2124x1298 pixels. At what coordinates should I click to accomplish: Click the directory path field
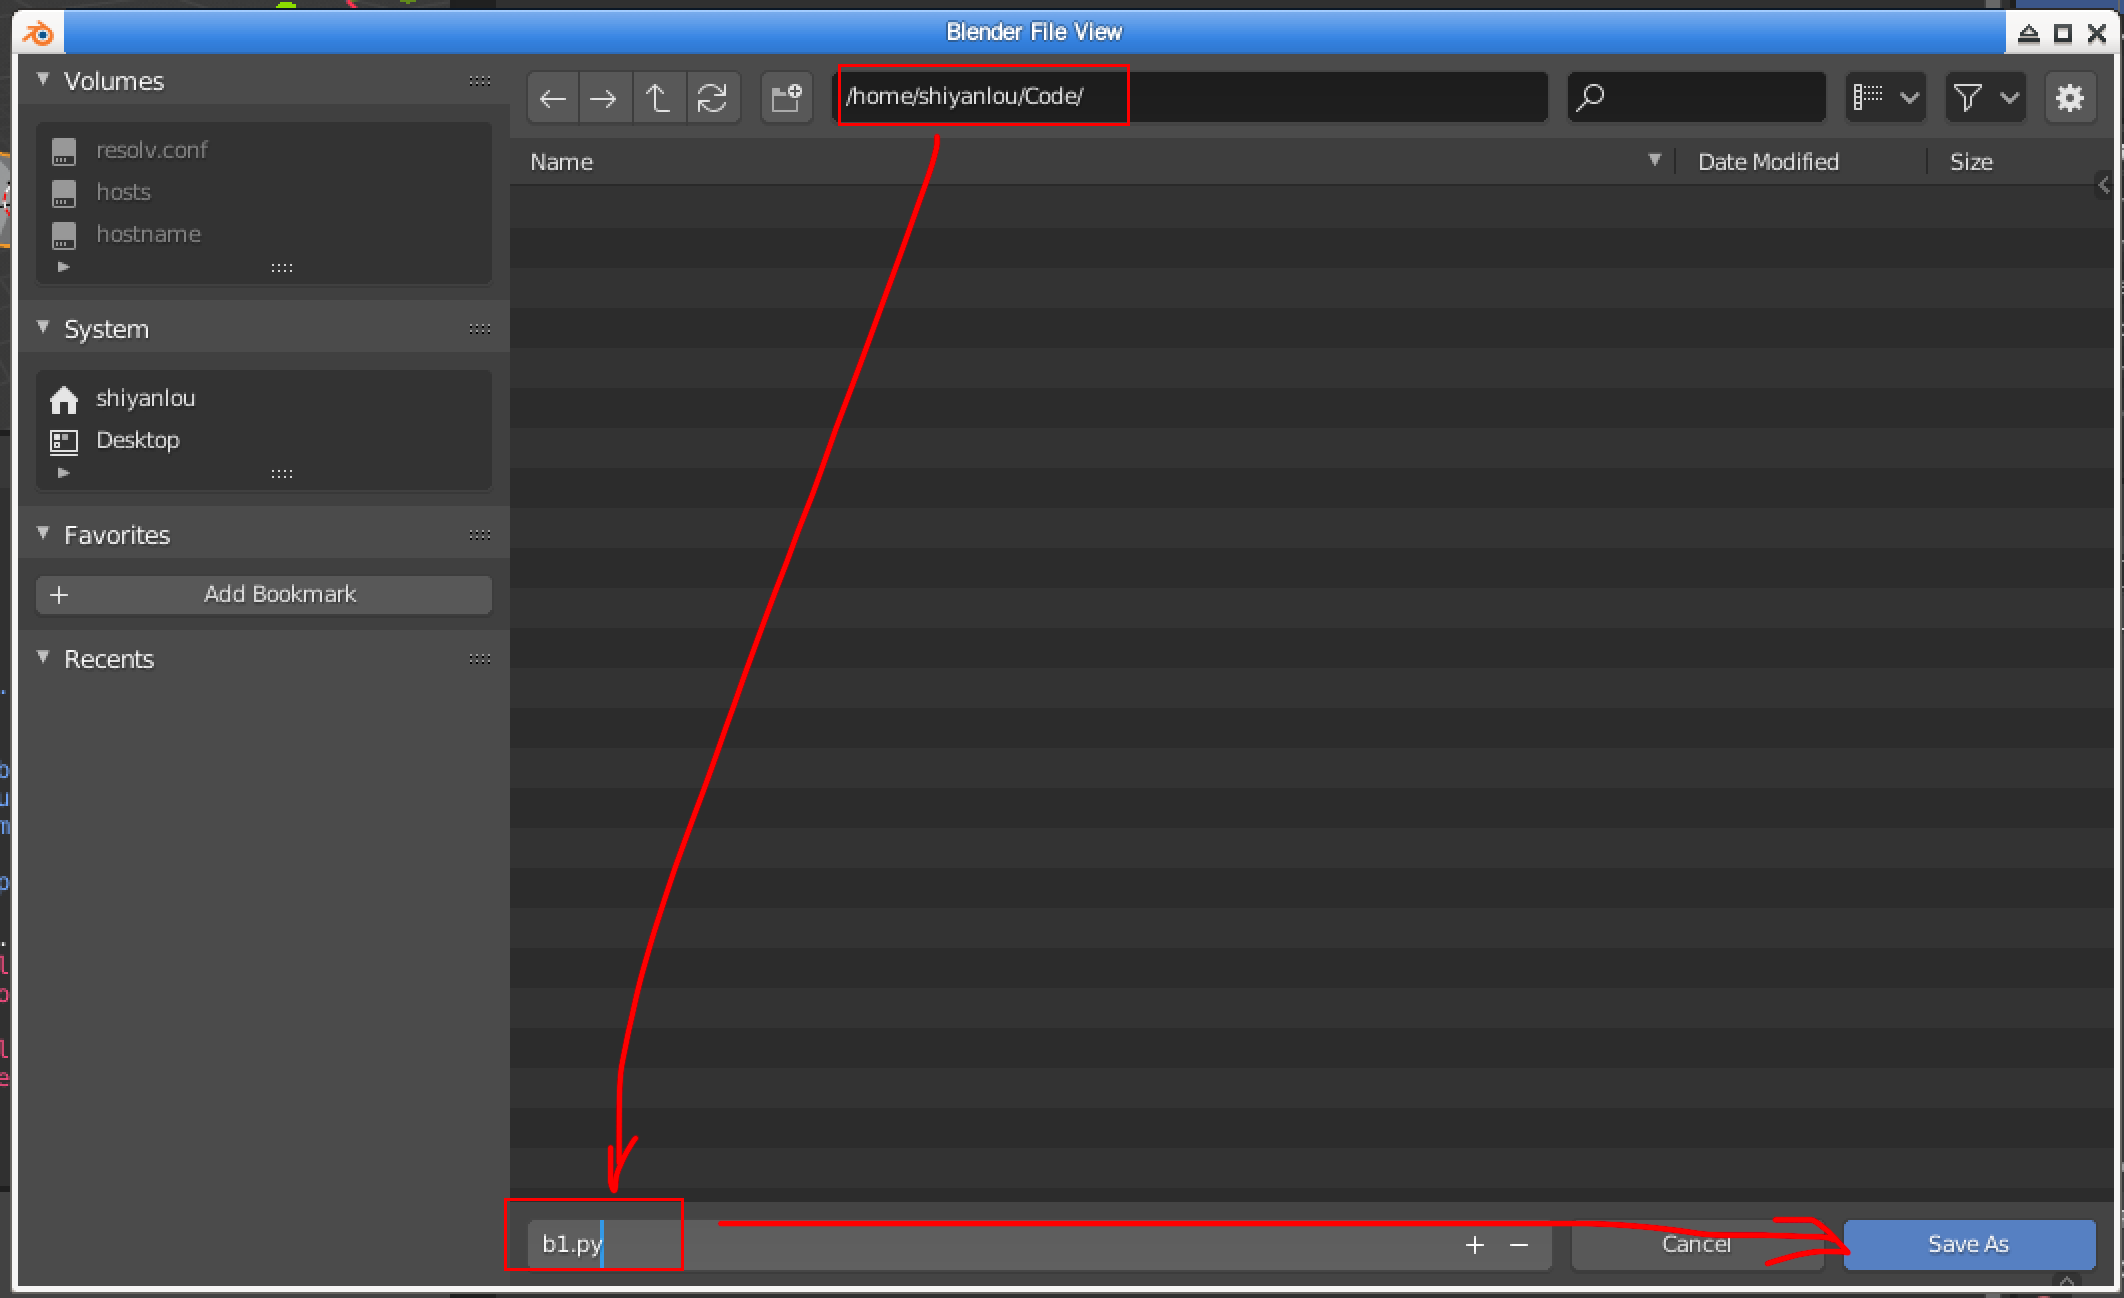coord(1190,97)
